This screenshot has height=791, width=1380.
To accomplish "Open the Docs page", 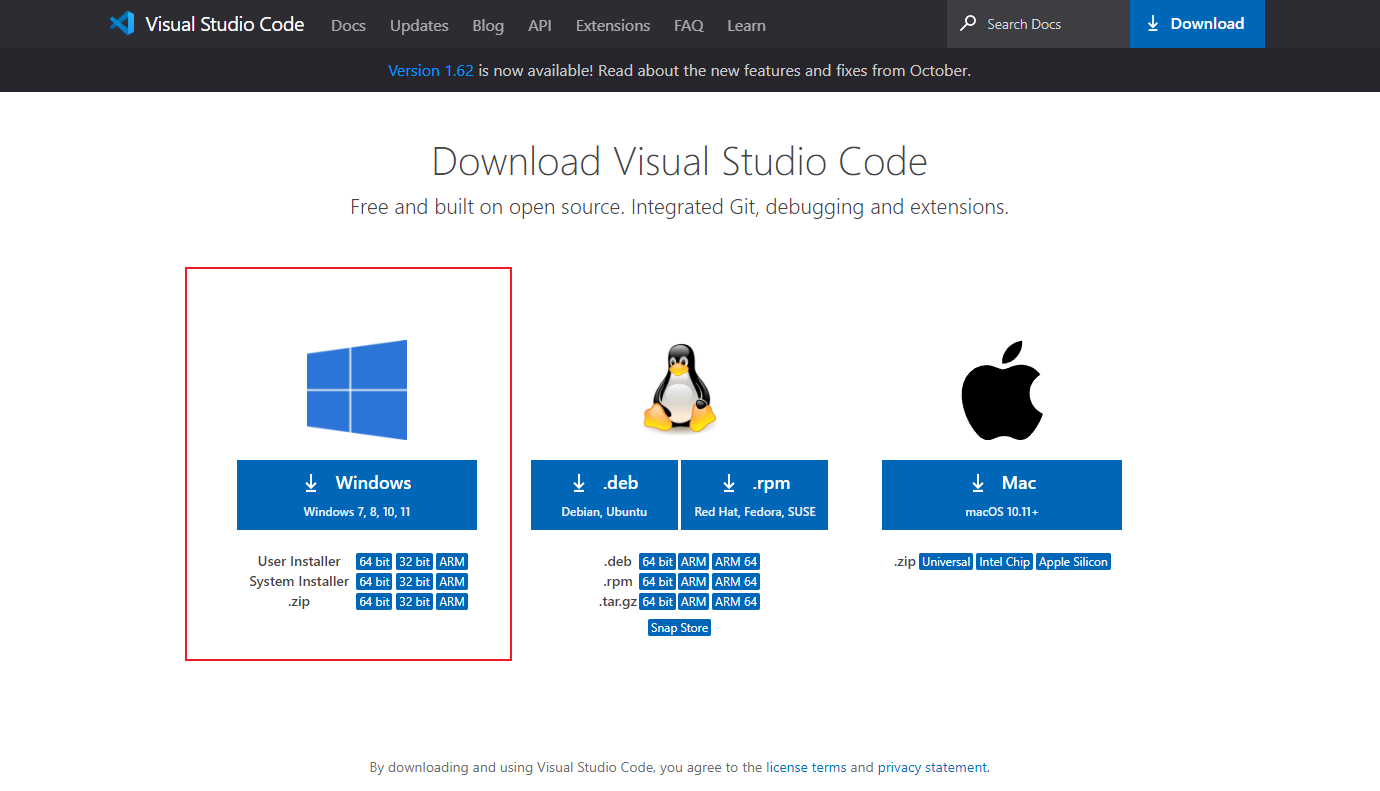I will pos(348,25).
